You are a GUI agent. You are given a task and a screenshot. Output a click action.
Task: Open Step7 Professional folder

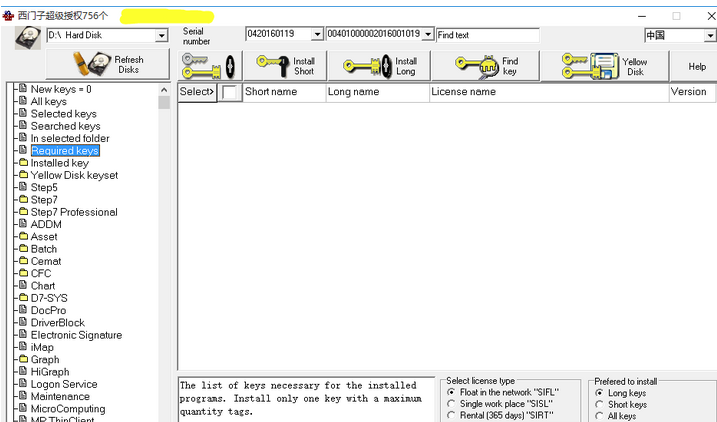point(74,213)
